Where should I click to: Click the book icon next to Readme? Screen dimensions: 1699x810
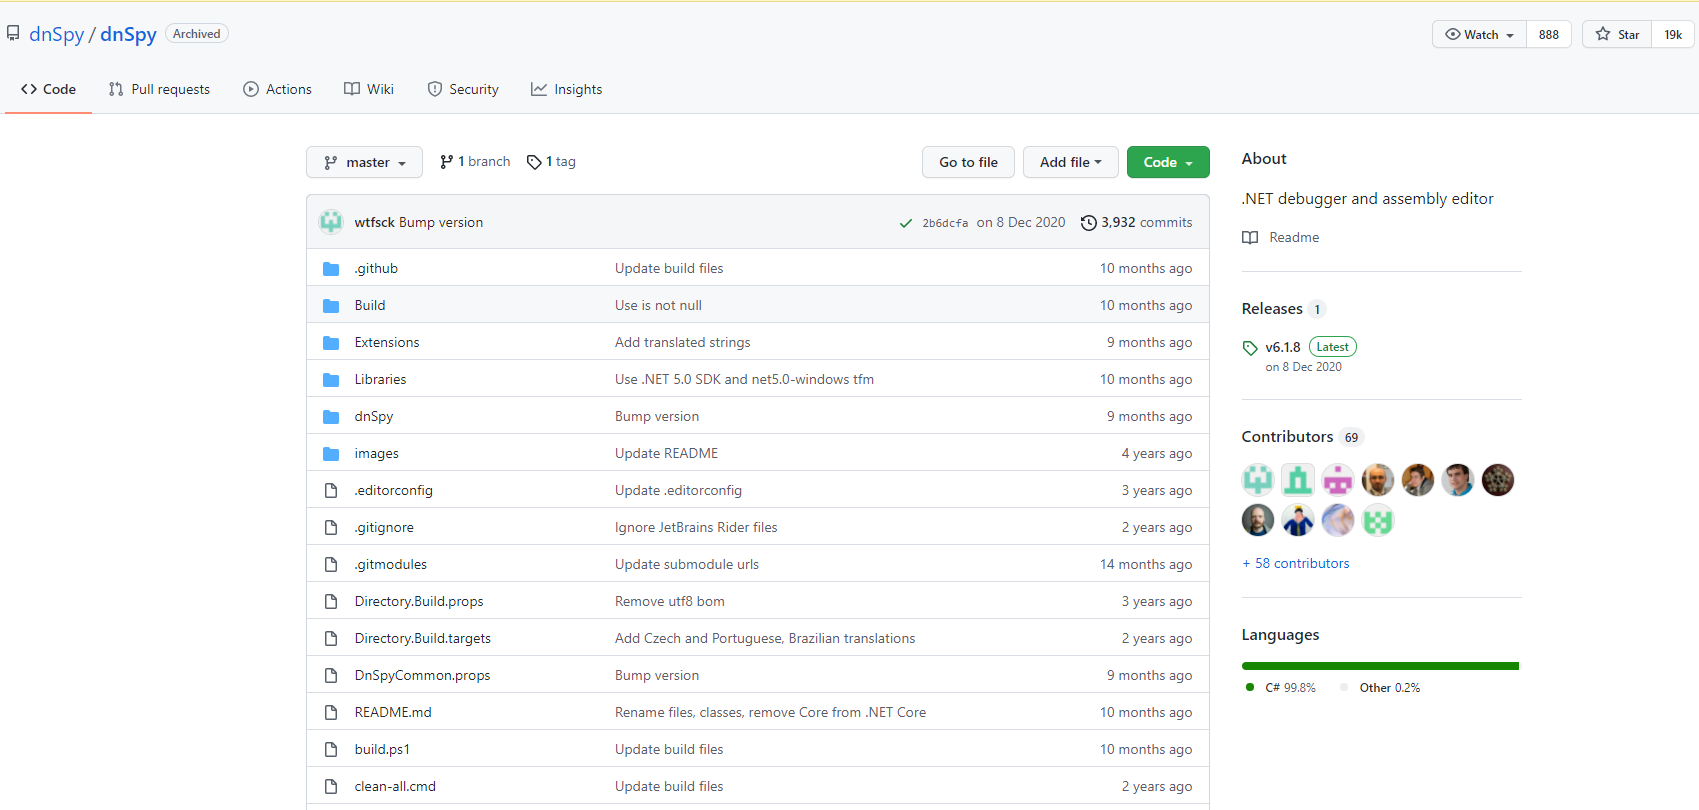1250,238
